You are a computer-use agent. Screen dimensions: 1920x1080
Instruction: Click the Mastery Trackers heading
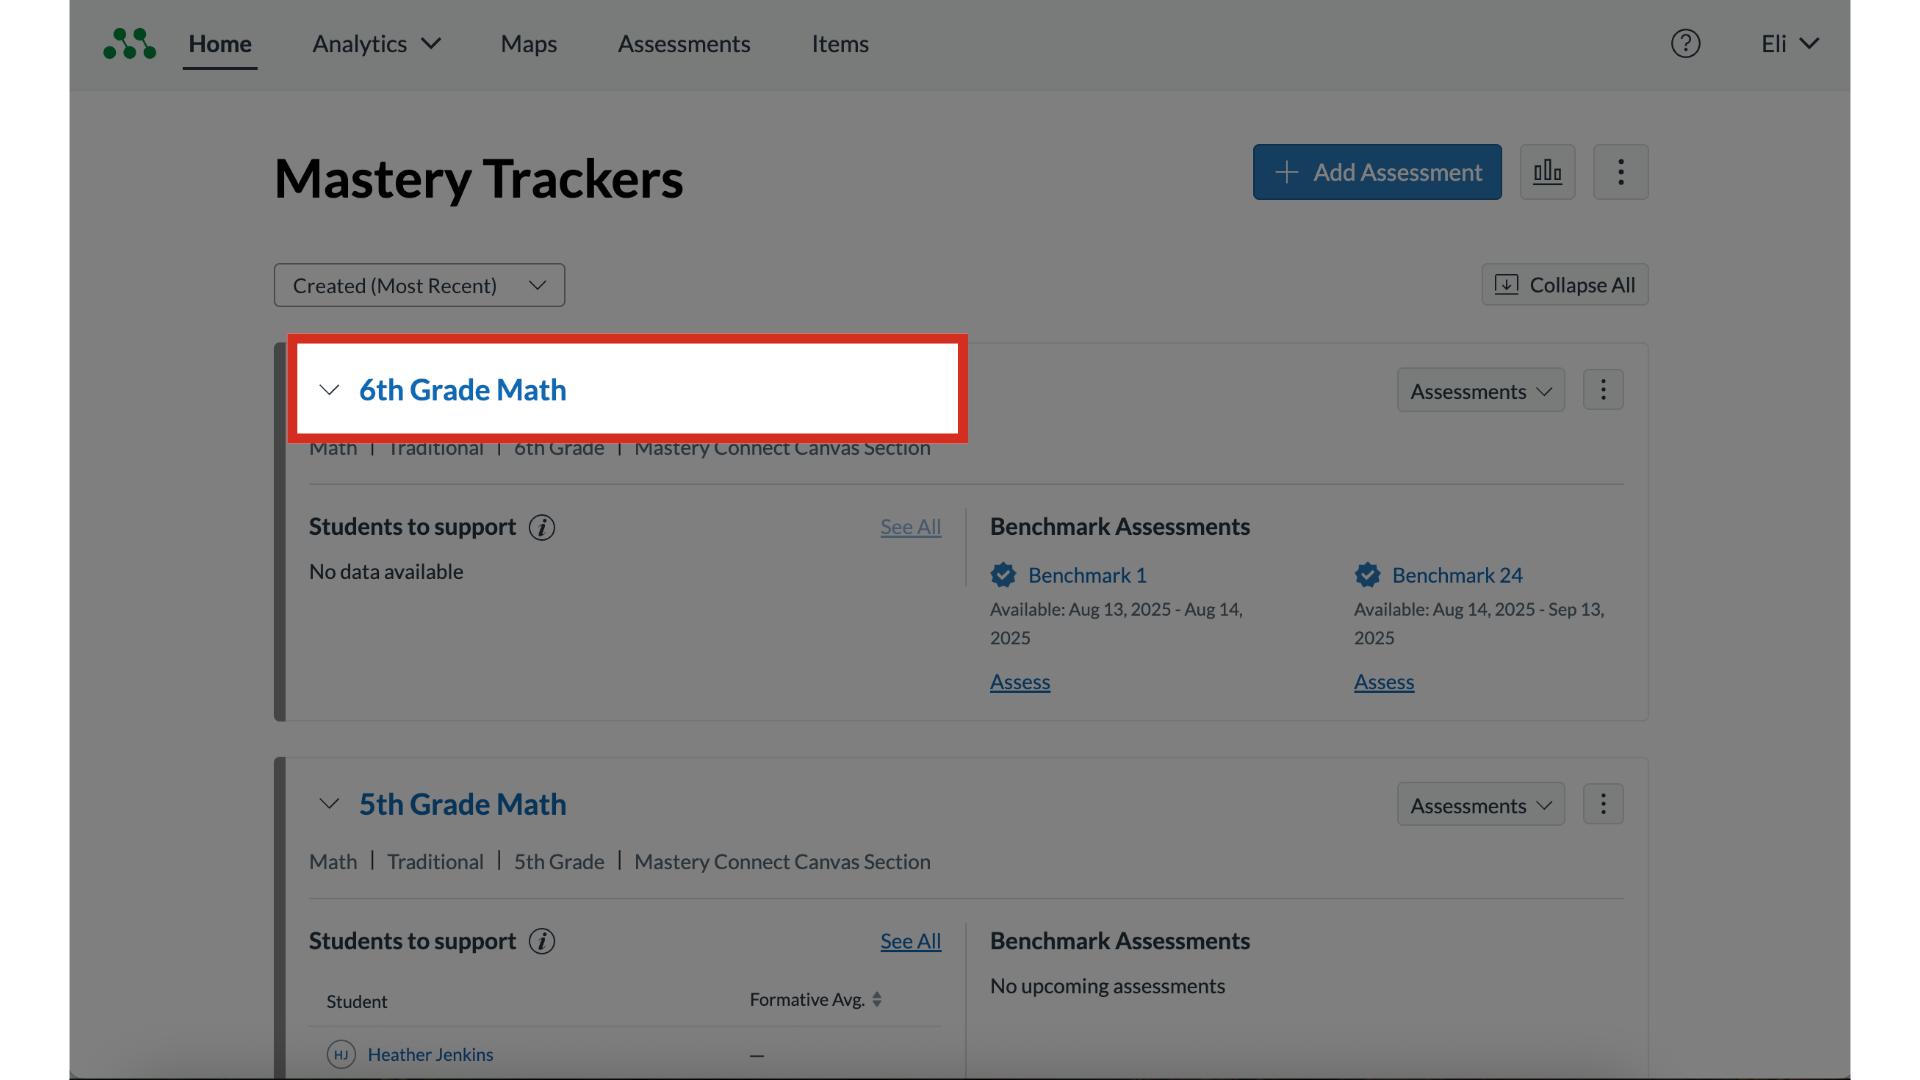(478, 179)
